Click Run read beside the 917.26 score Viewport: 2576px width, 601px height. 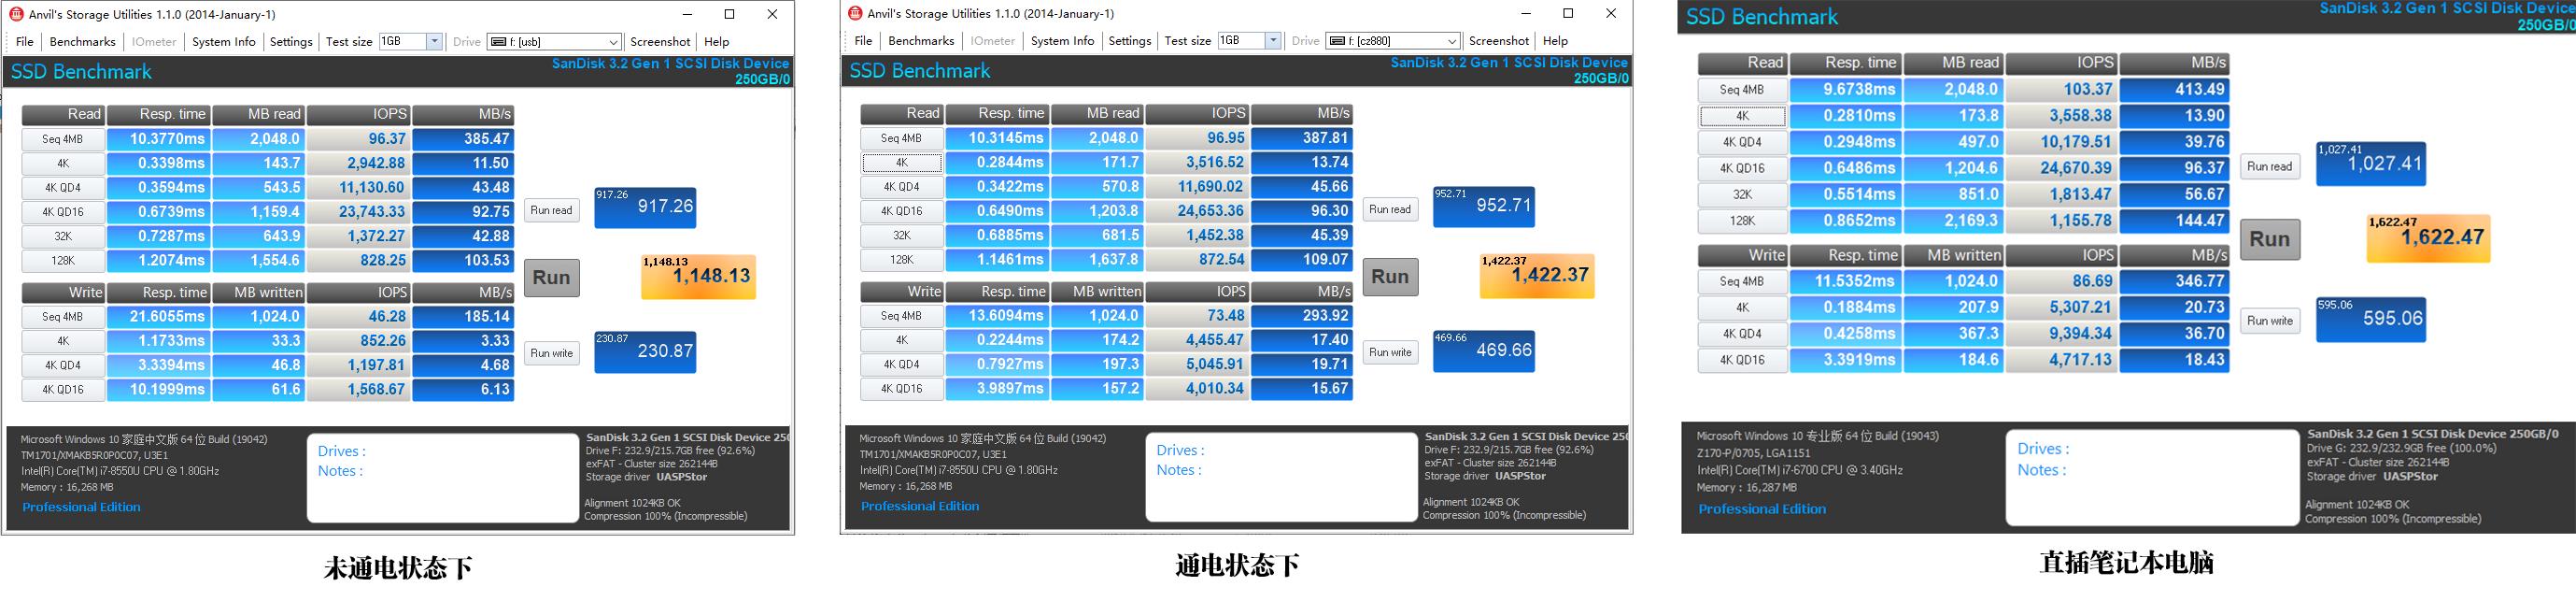552,211
